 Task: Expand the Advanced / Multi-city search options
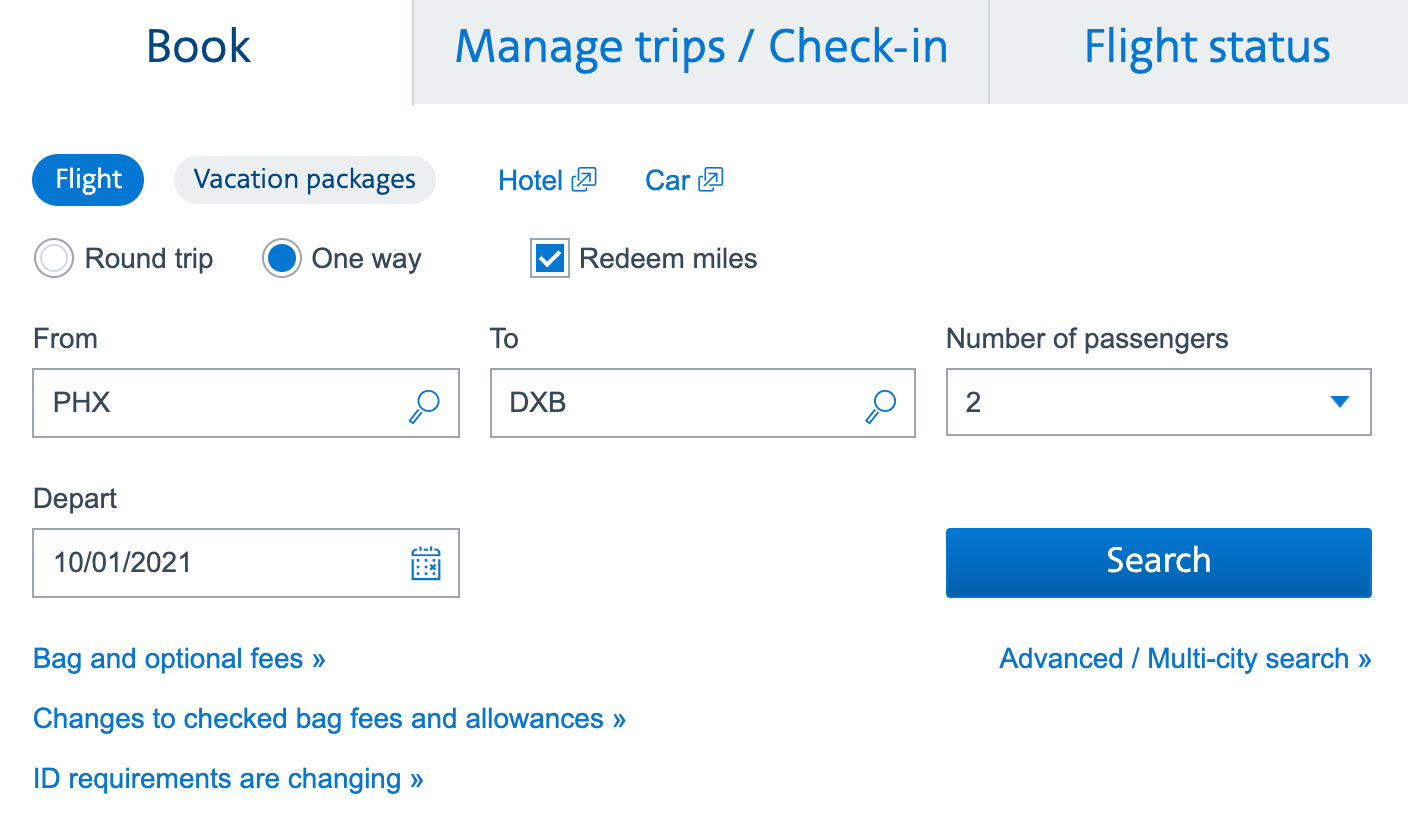1184,658
